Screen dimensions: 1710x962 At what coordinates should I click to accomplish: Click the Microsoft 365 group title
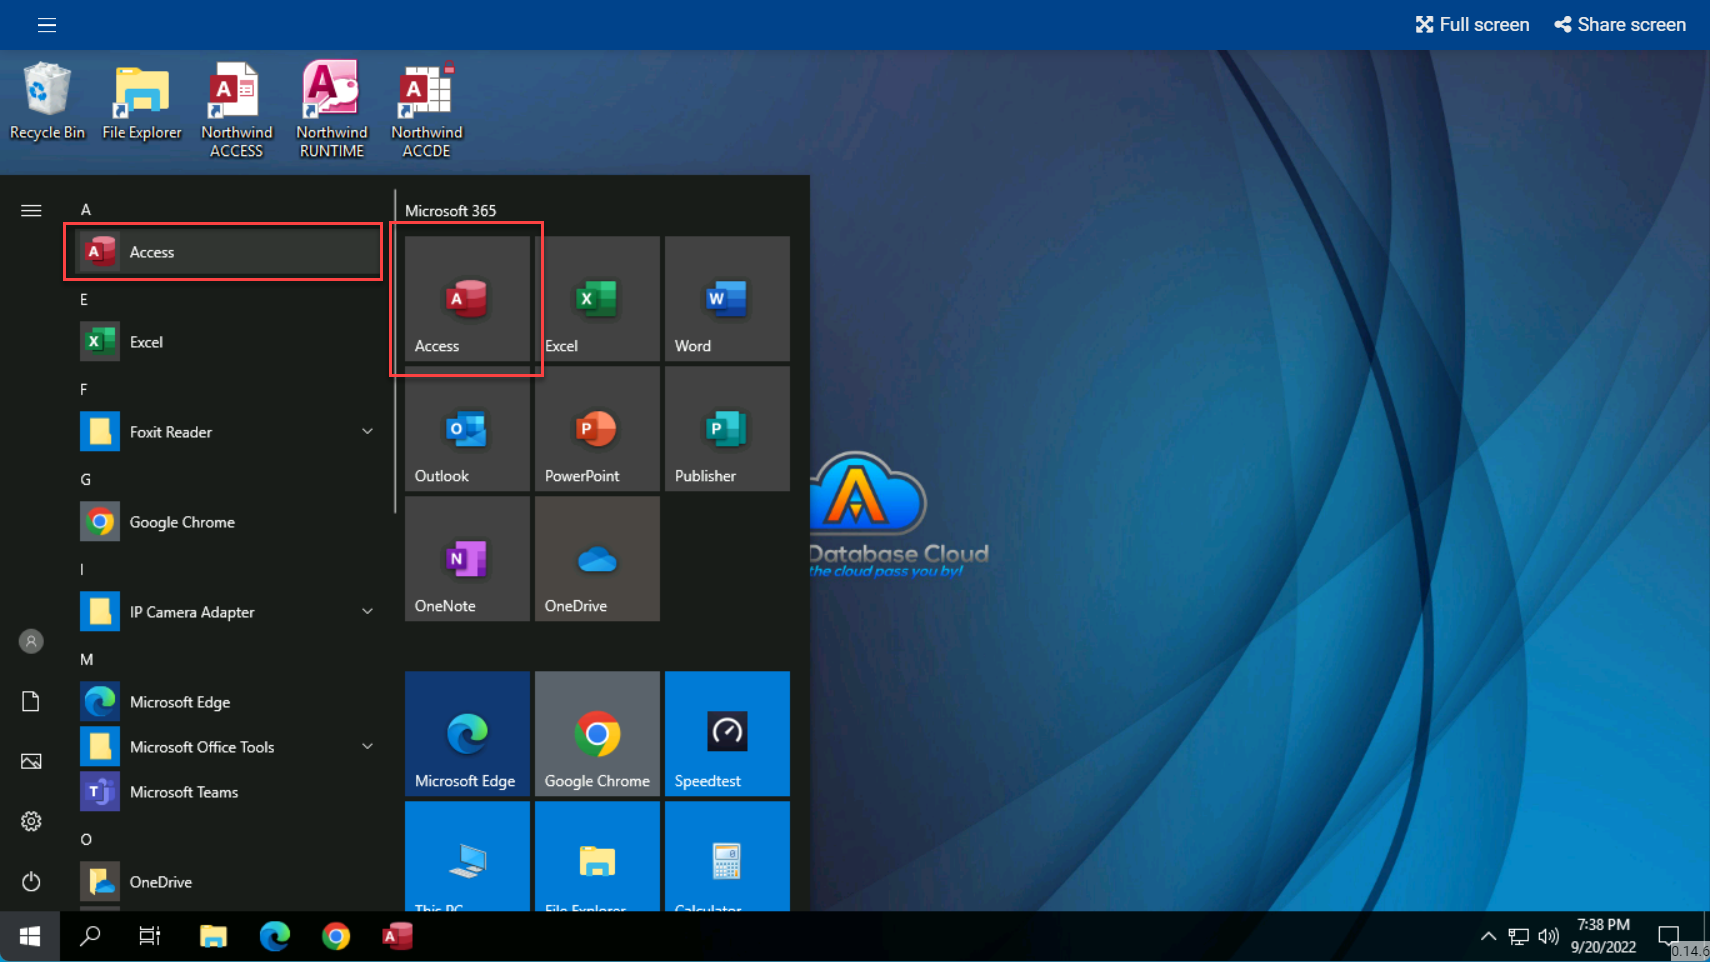point(450,211)
